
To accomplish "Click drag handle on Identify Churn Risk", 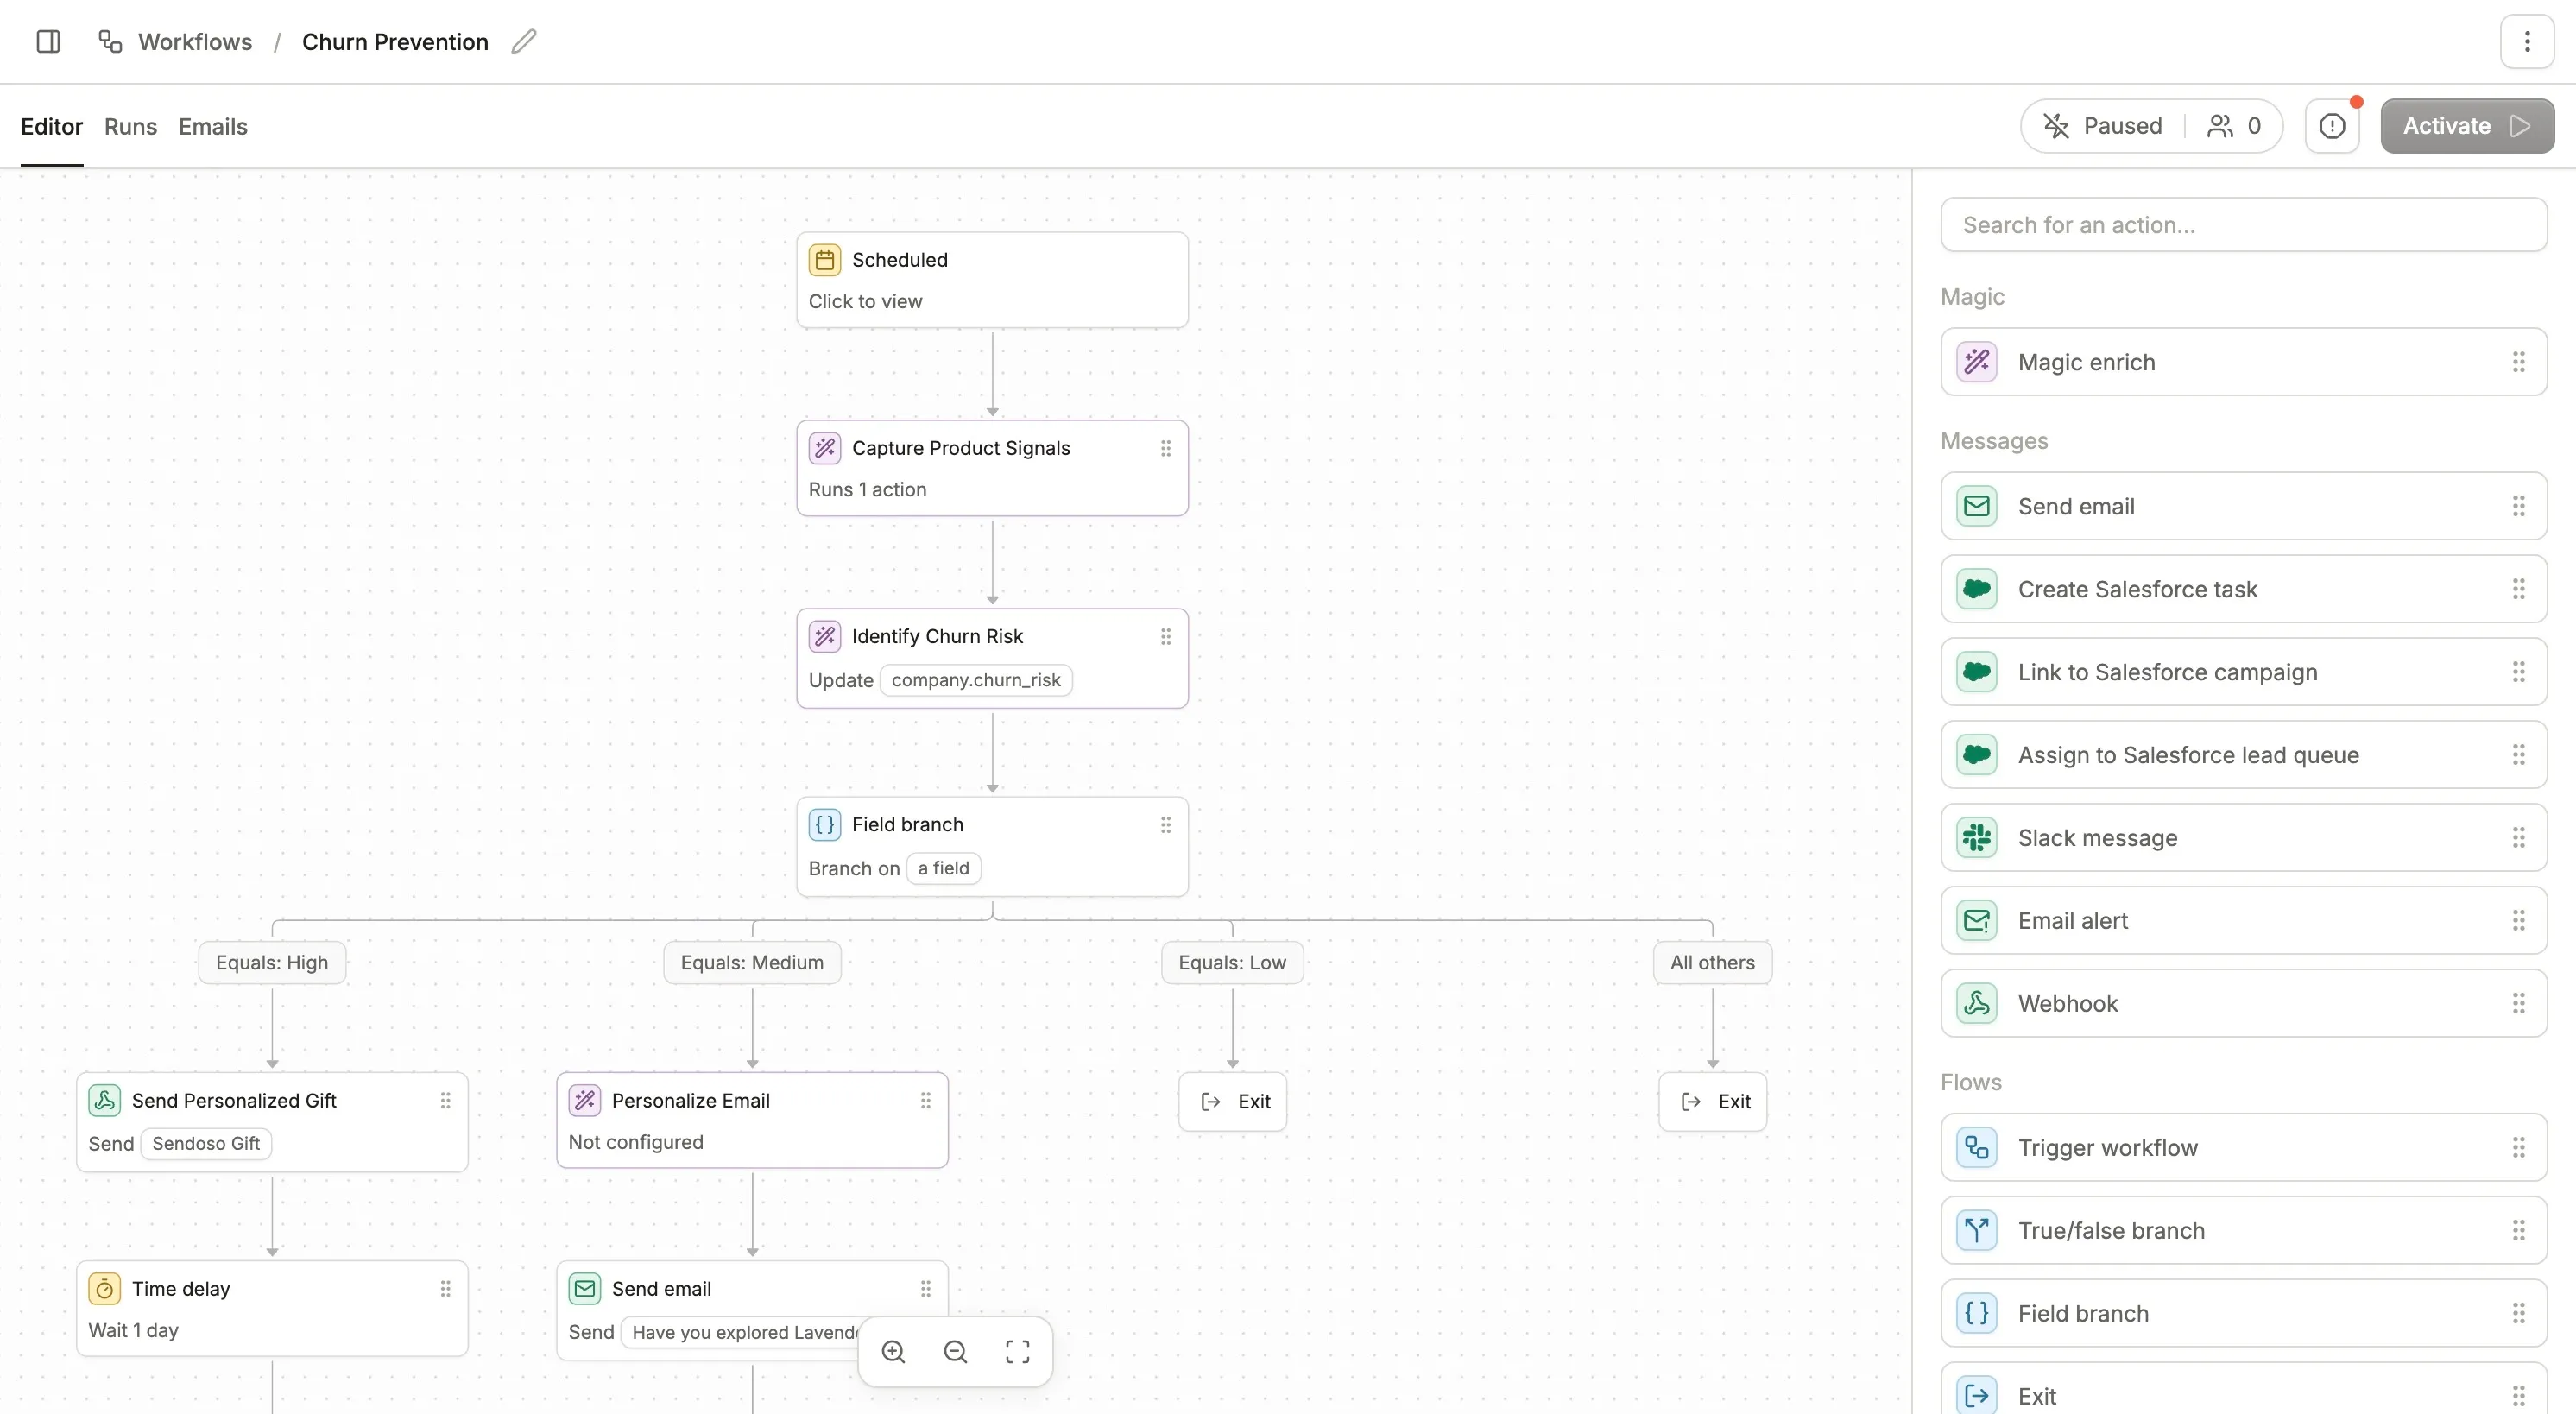I will [x=1165, y=637].
